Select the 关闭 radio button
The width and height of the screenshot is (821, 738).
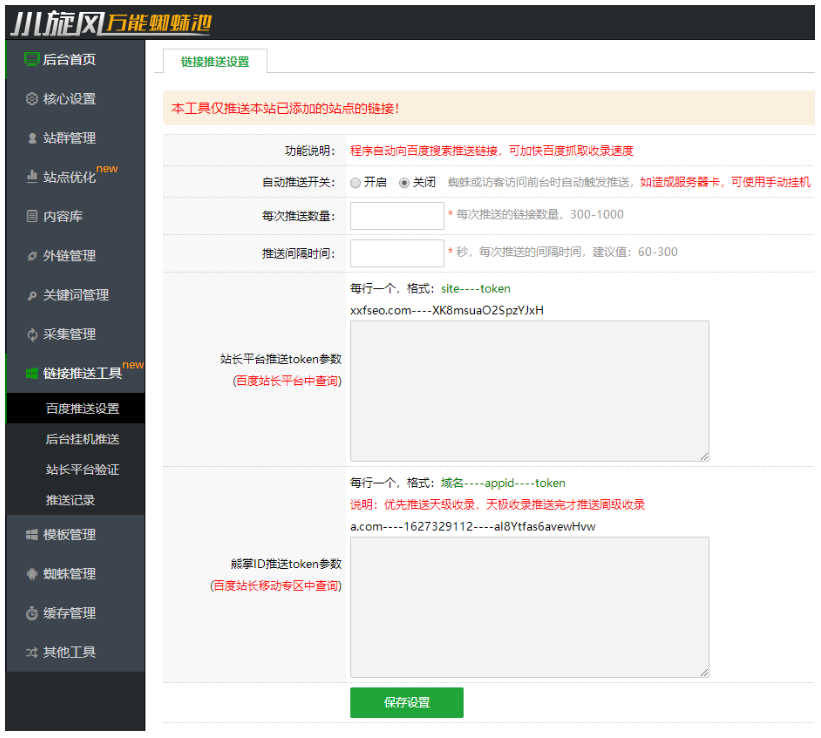404,183
